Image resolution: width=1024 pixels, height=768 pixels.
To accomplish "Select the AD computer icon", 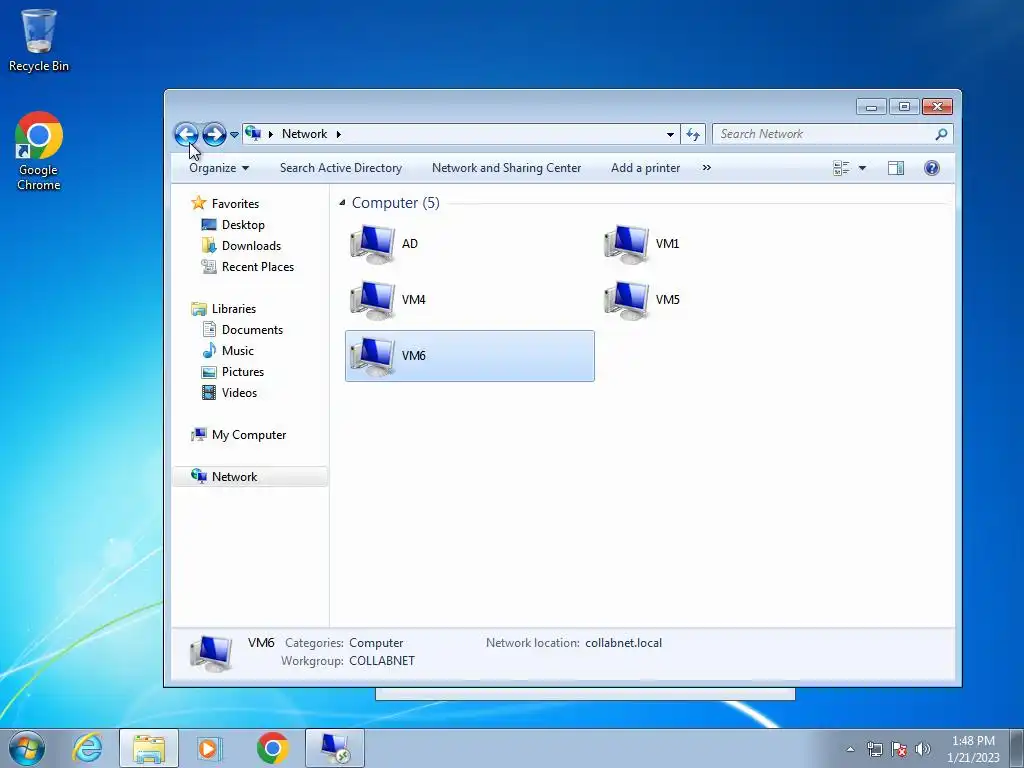I will pyautogui.click(x=372, y=244).
